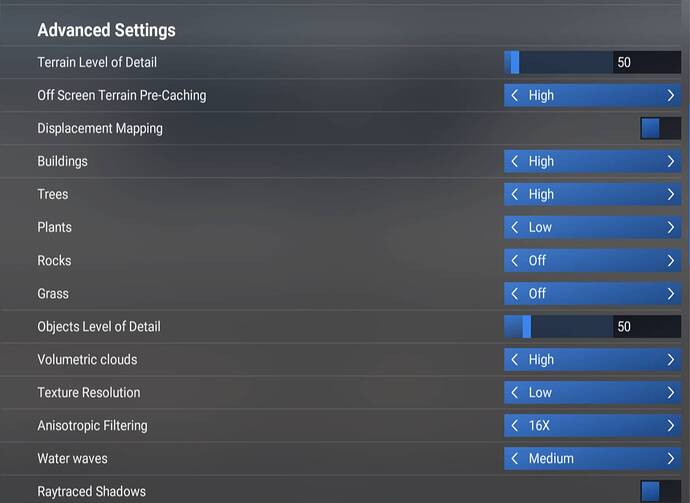This screenshot has height=503, width=690.
Task: Click the Terrain Level of Detail slider
Action: 558,62
